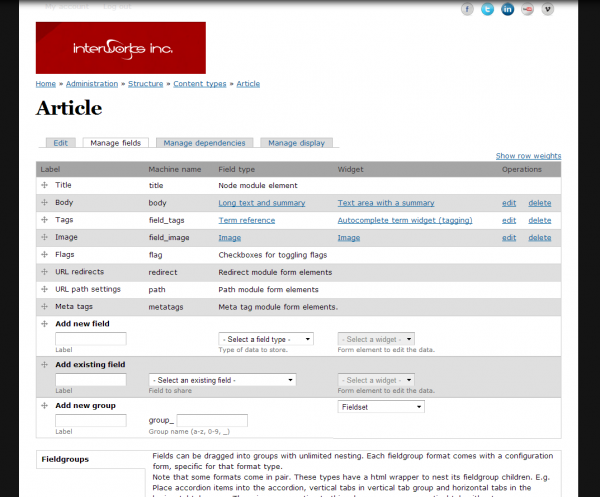Switch to the Edit tab
Image resolution: width=600 pixels, height=497 pixels.
[60, 143]
